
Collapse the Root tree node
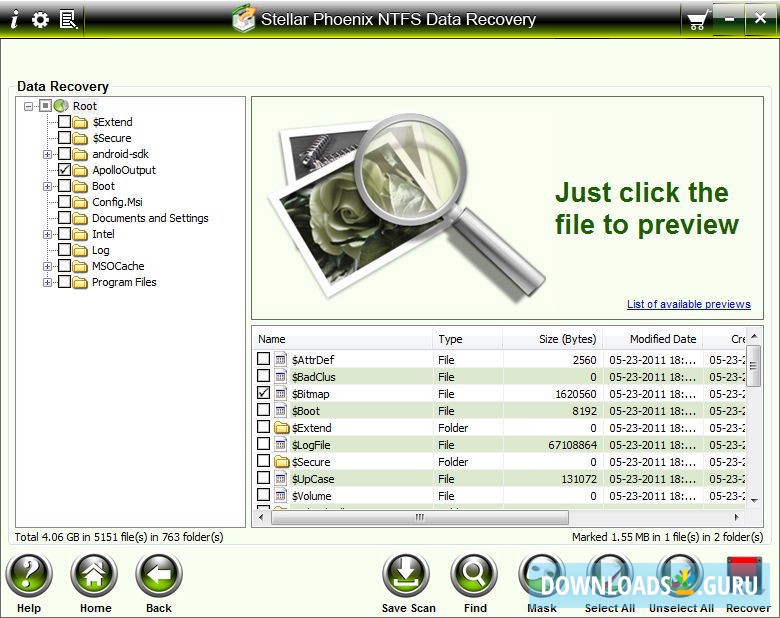[x=30, y=106]
